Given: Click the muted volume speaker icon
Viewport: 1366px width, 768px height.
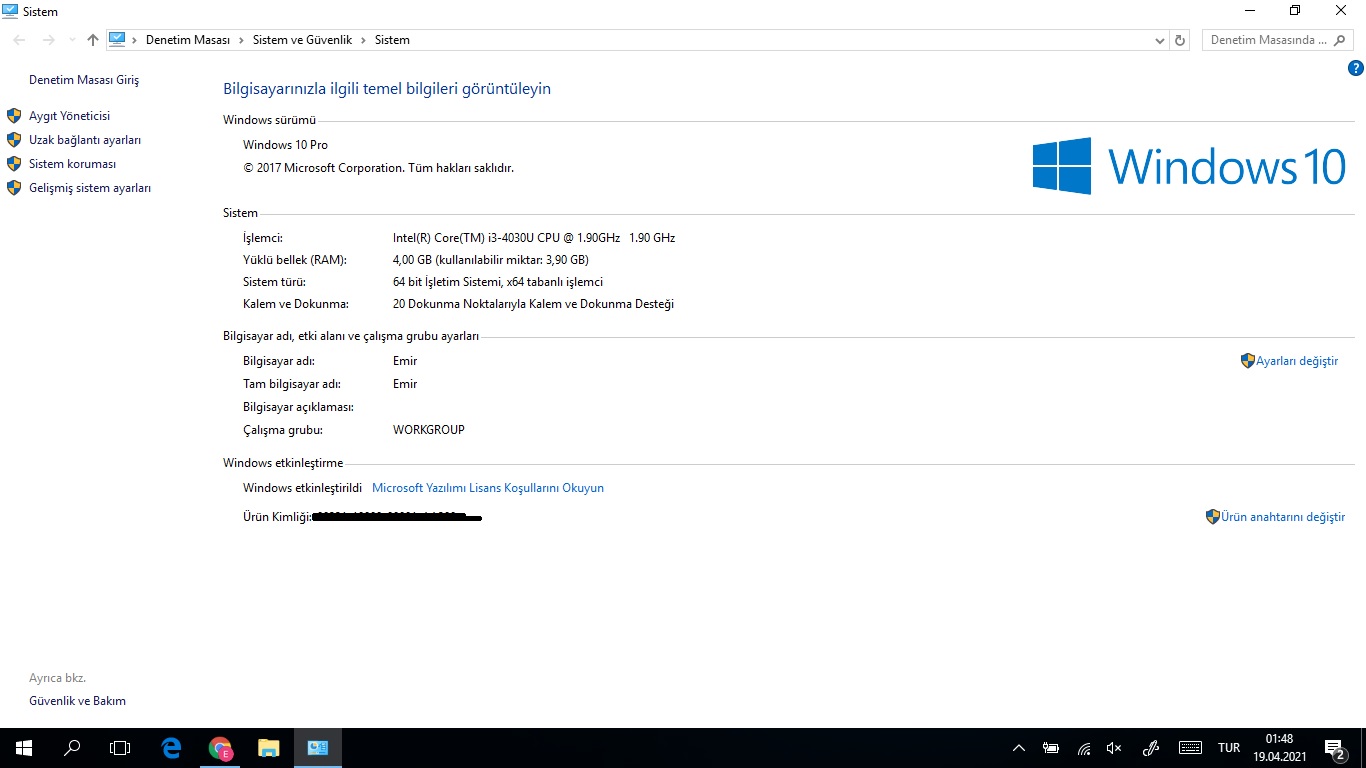Looking at the screenshot, I should point(1115,748).
